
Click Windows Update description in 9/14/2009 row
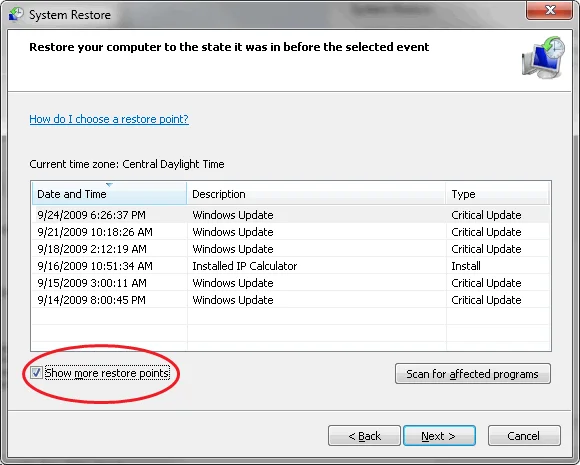coord(233,300)
